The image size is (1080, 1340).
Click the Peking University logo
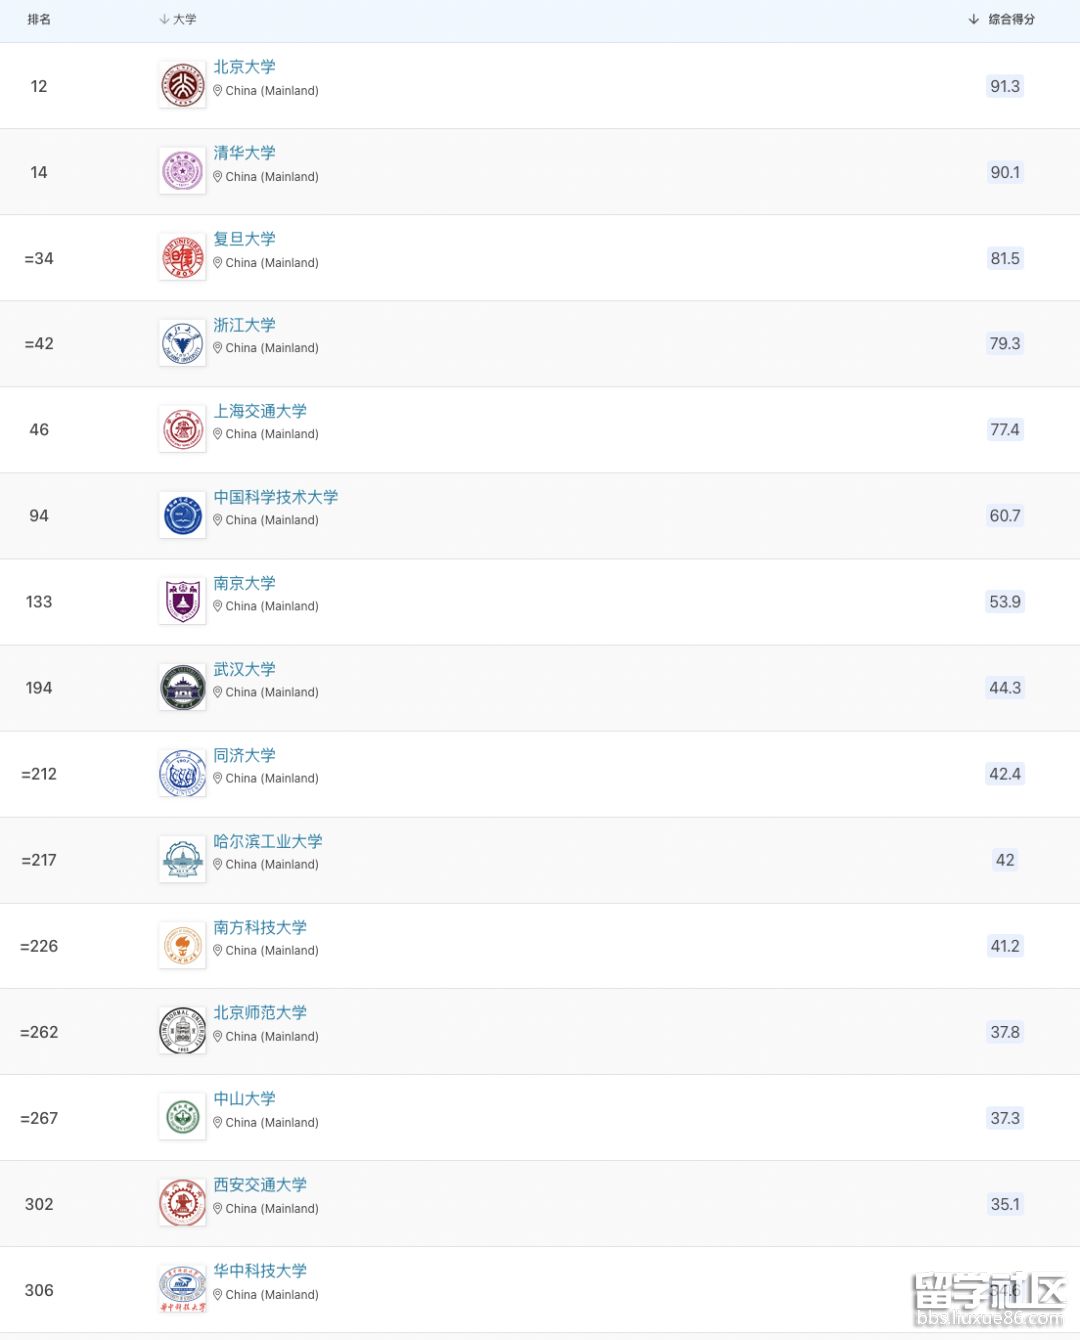coord(183,86)
